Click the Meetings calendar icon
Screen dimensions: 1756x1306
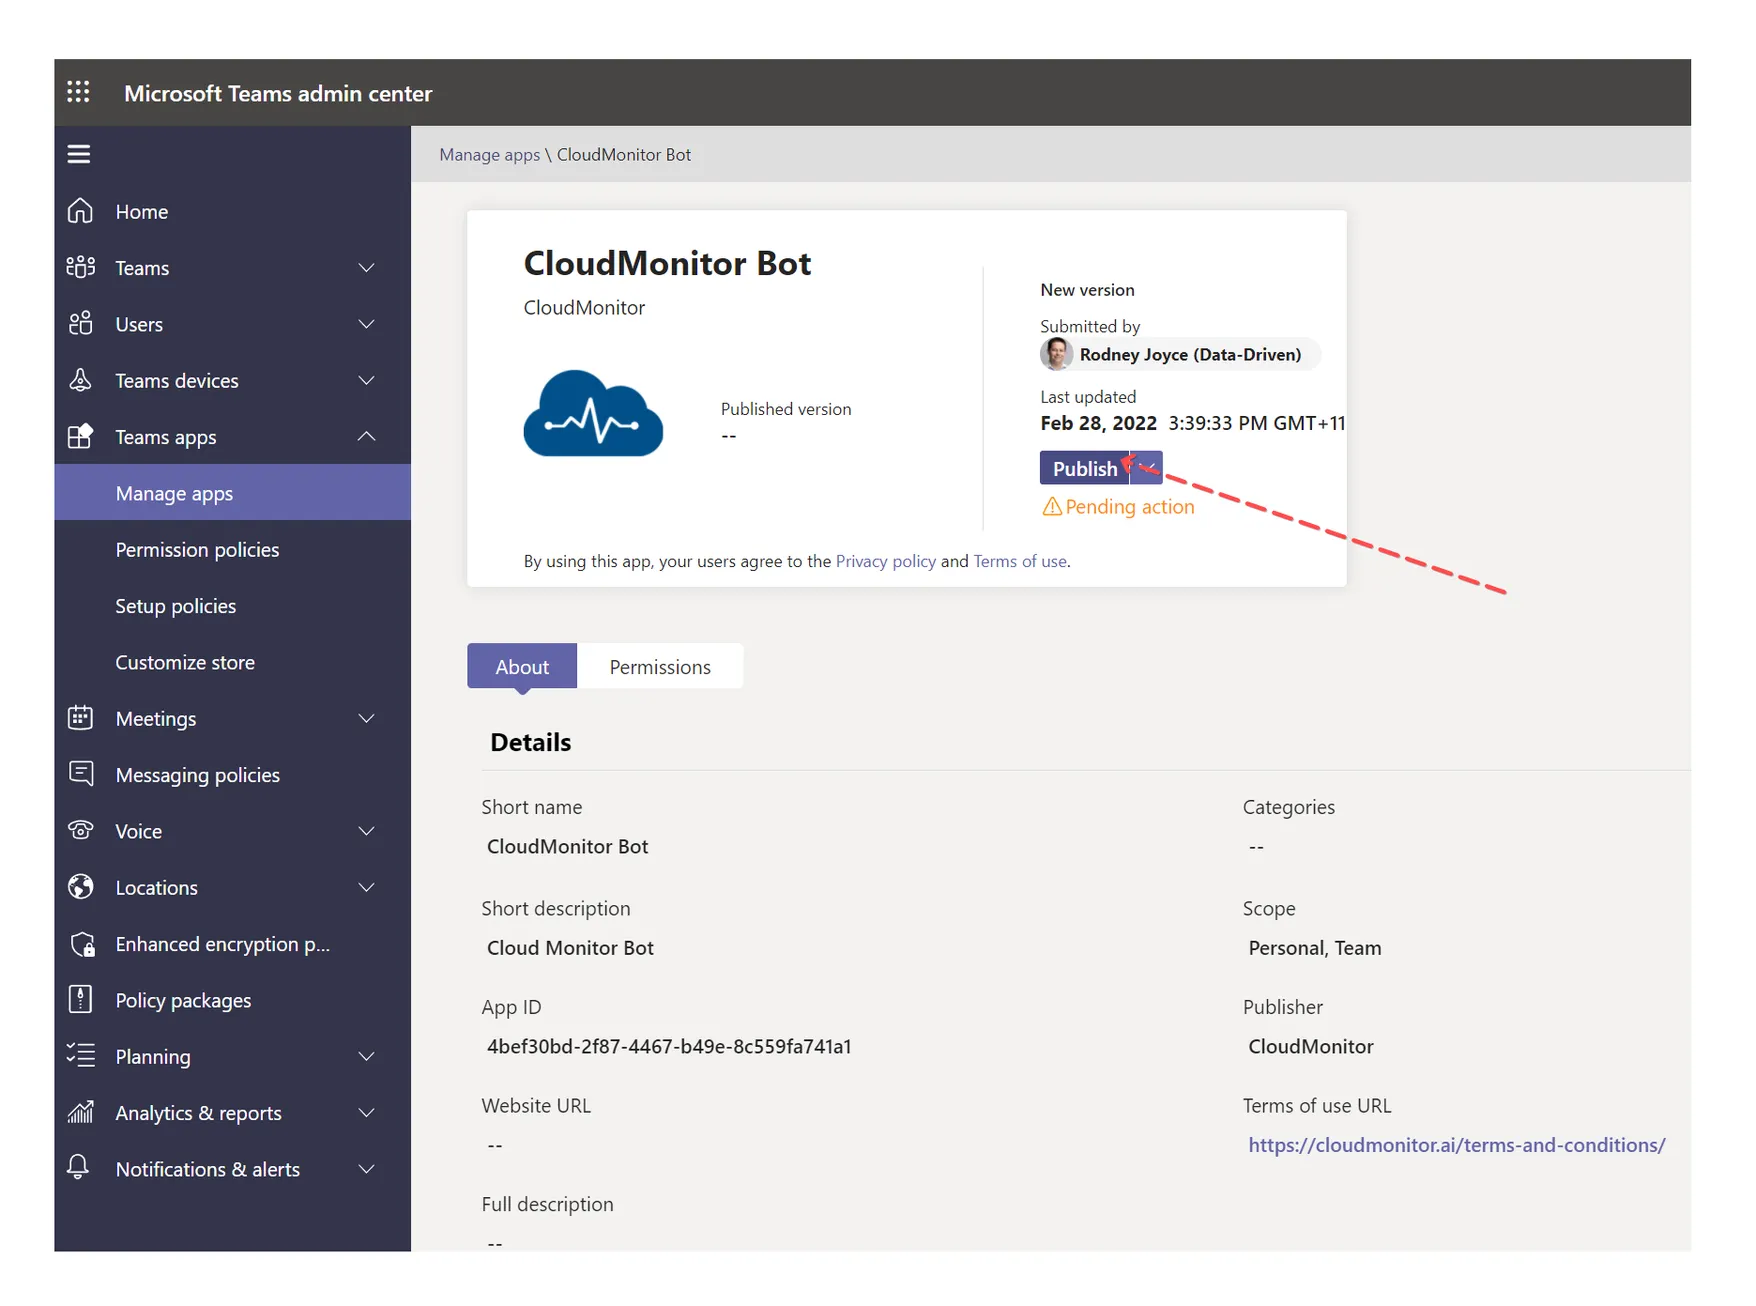pos(80,718)
